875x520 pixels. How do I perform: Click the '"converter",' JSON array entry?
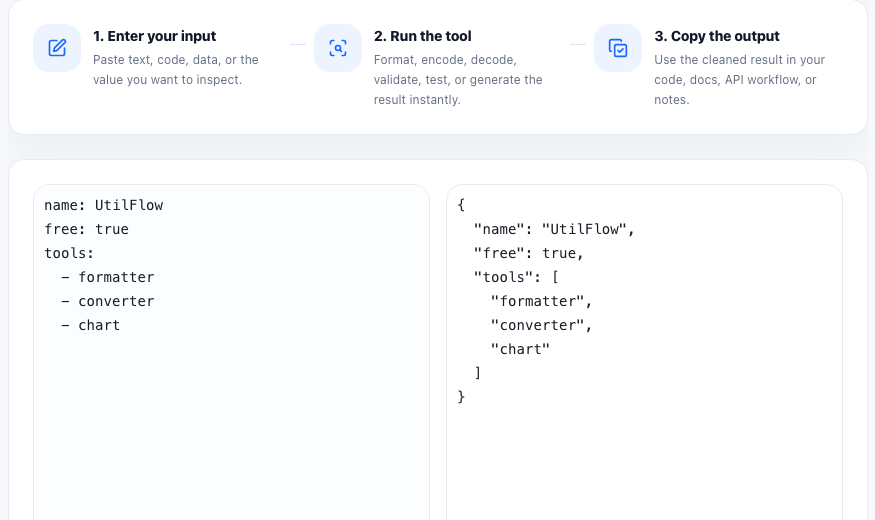click(x=541, y=325)
